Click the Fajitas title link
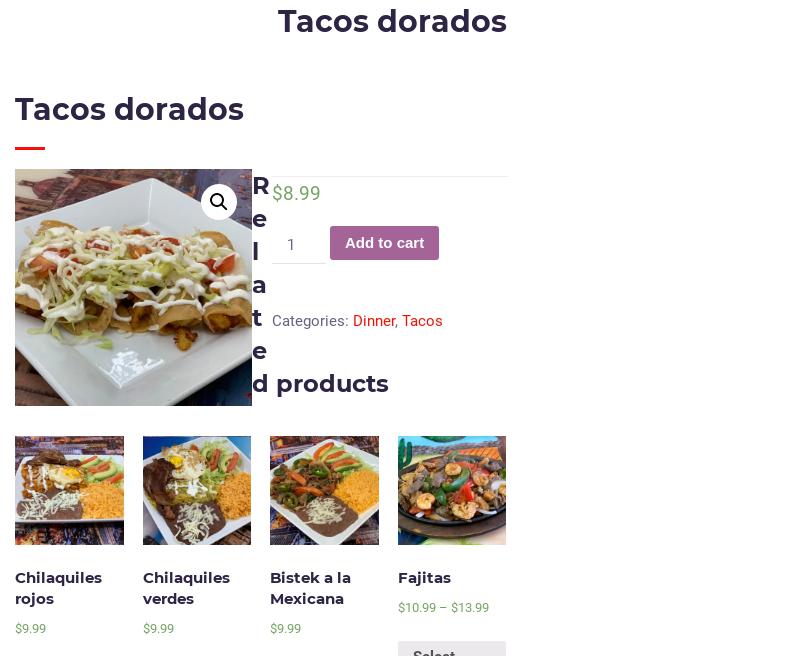785x656 pixels. coord(425,578)
